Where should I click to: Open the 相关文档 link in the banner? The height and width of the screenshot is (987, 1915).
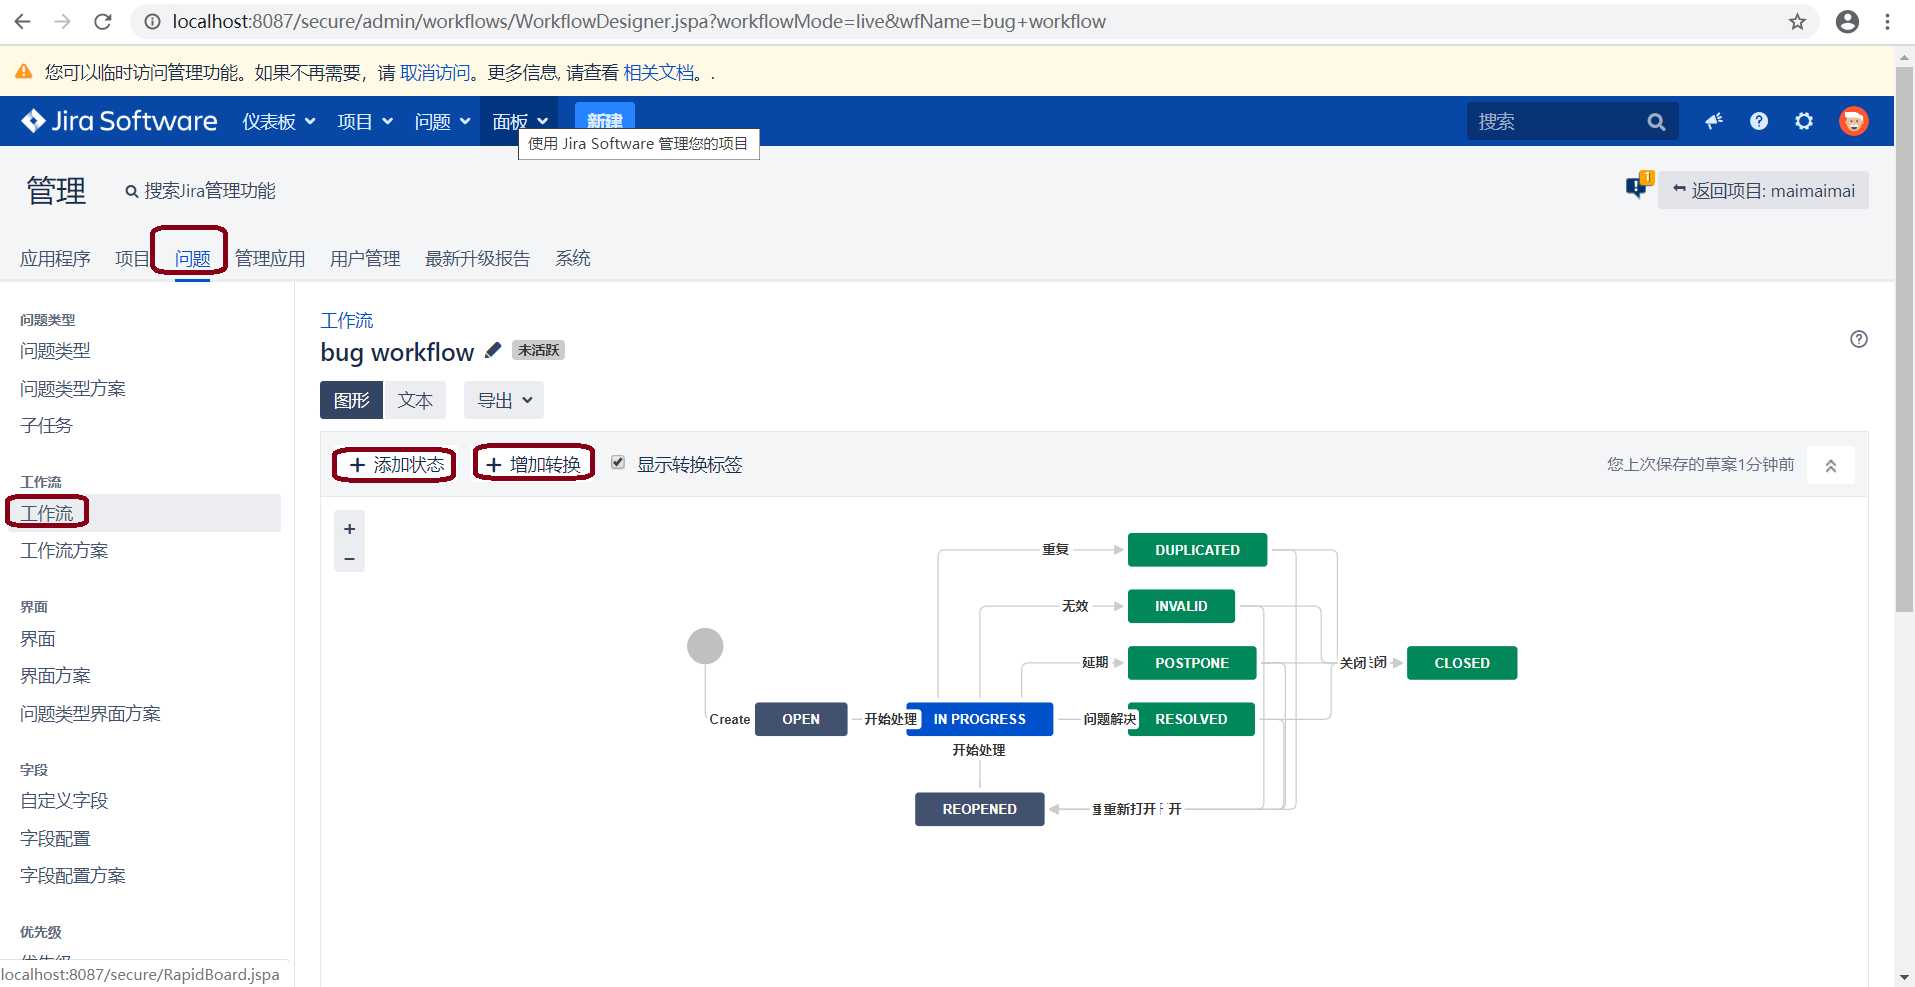pos(658,72)
